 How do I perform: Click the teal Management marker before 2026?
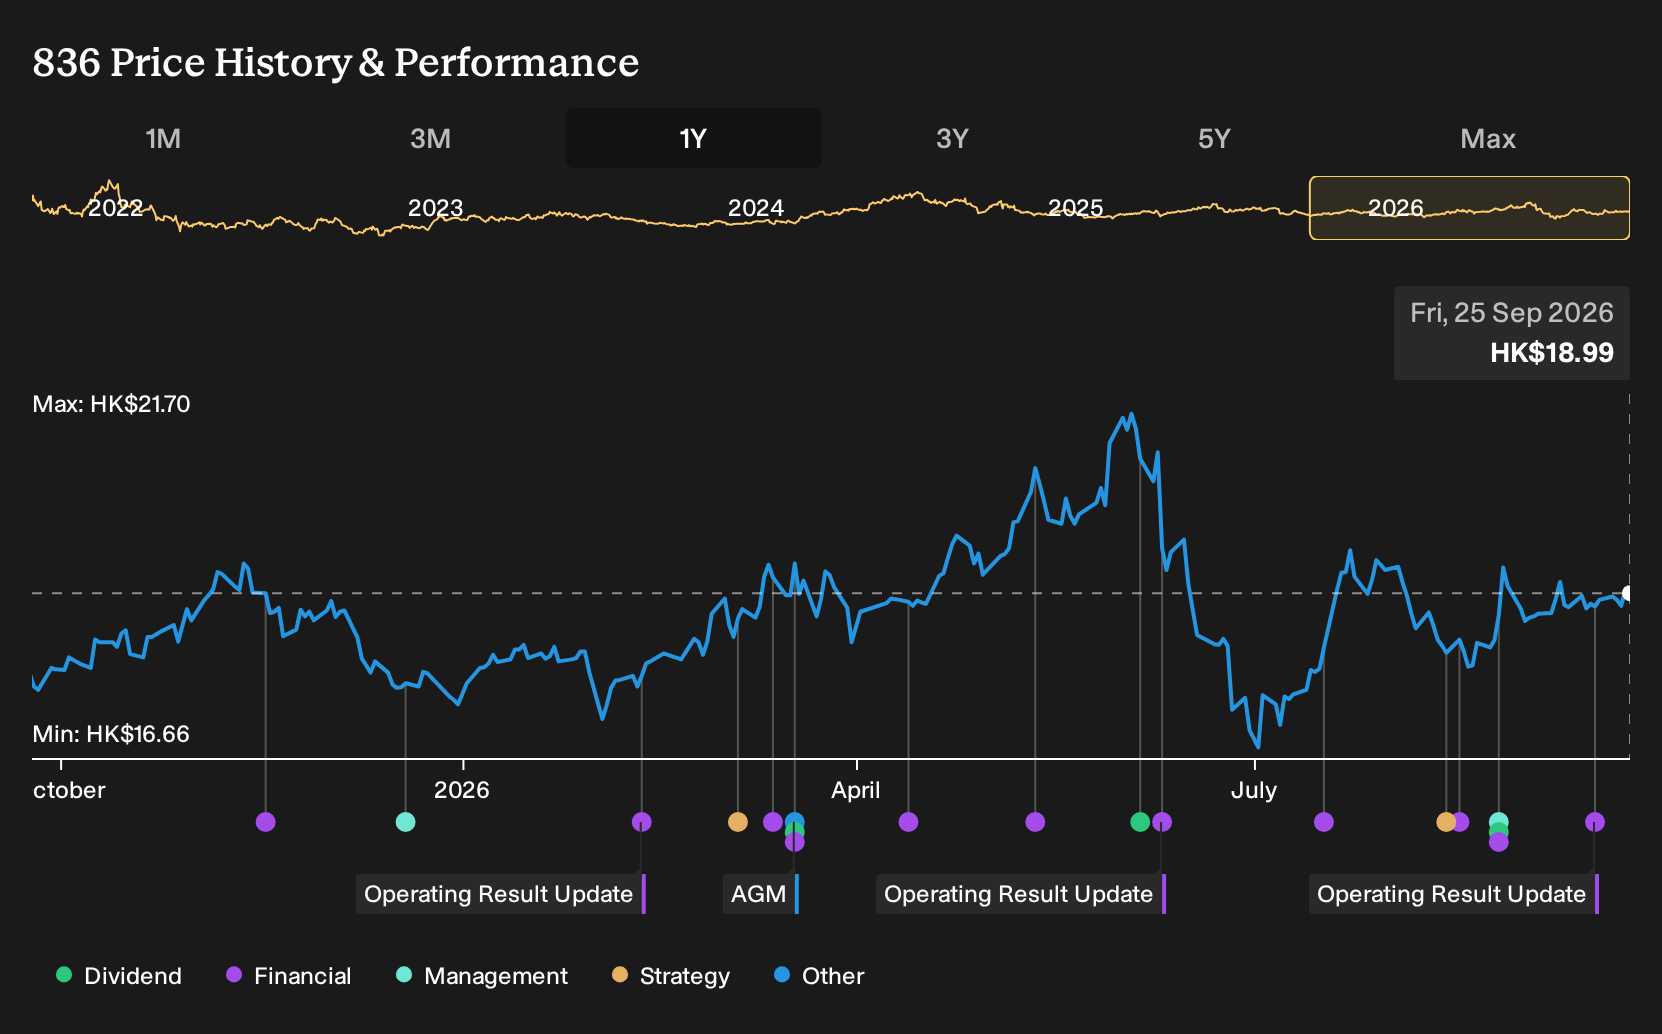[405, 822]
